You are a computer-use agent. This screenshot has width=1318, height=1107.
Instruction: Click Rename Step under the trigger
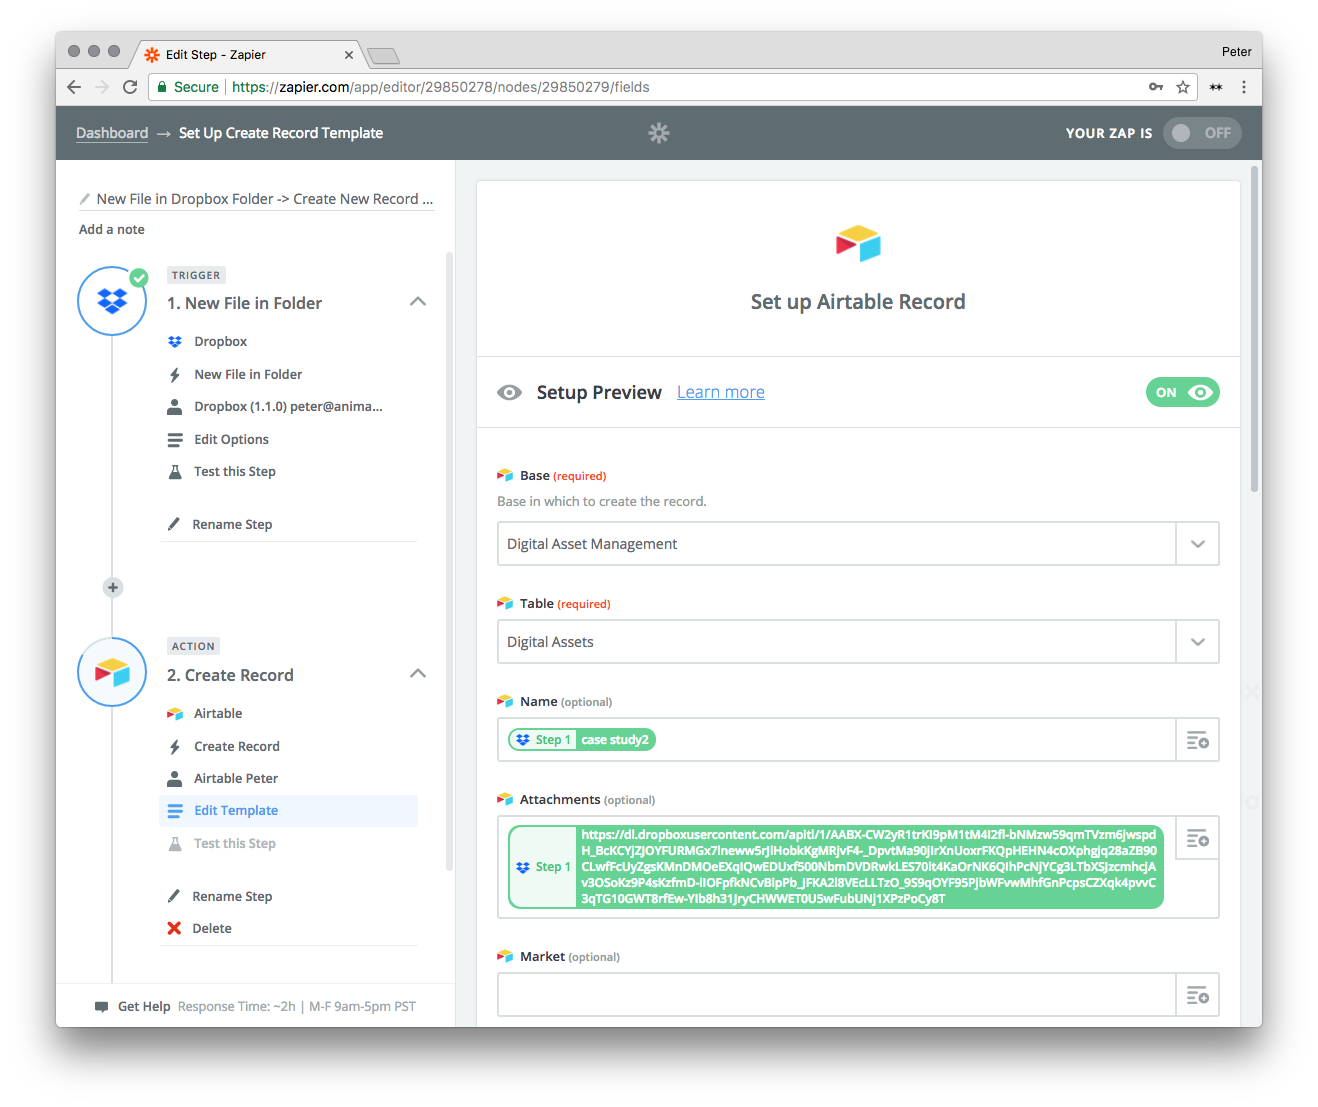(232, 524)
